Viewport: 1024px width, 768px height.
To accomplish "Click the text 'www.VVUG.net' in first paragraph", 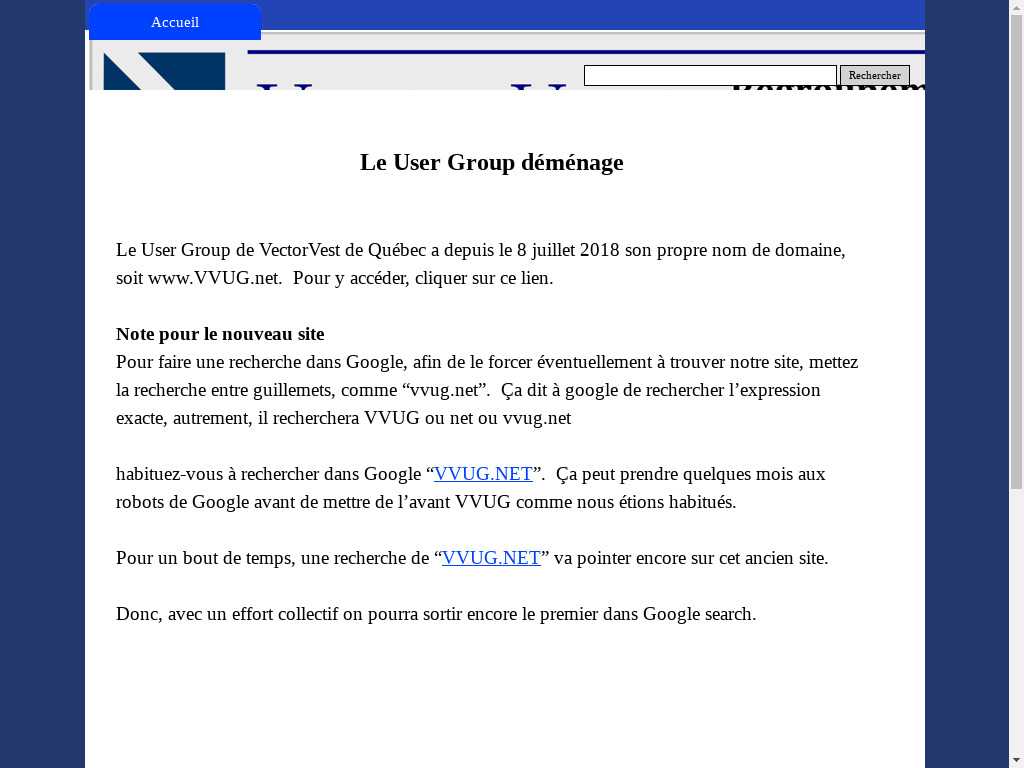I will coord(214,278).
